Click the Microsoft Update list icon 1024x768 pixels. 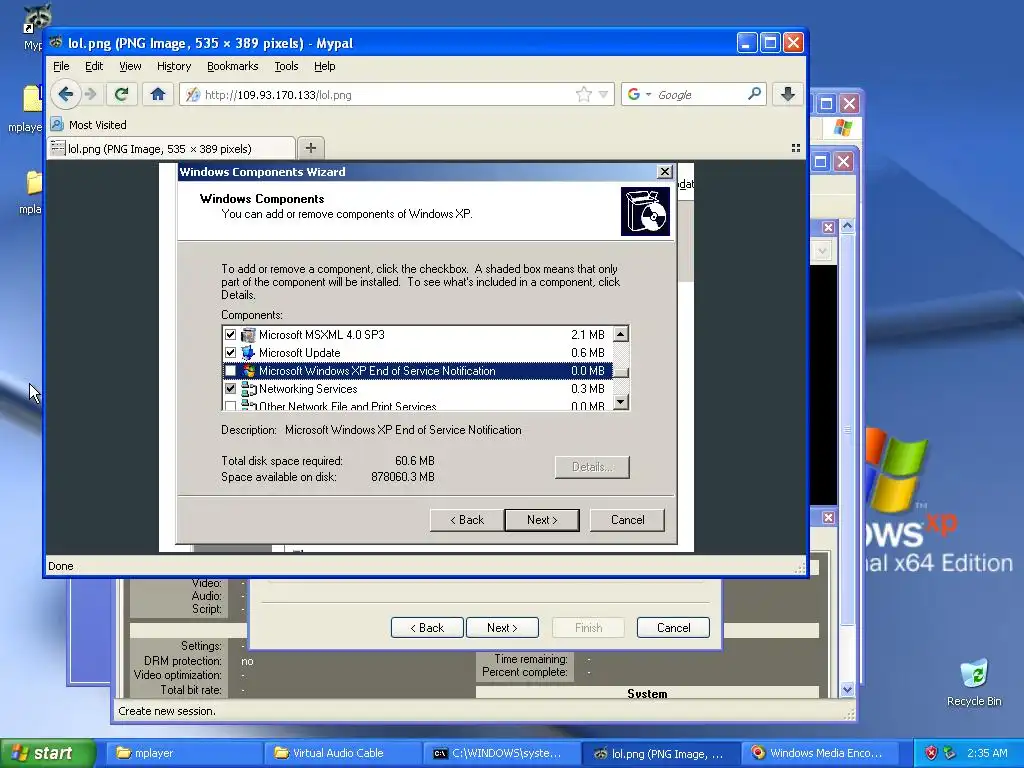248,353
